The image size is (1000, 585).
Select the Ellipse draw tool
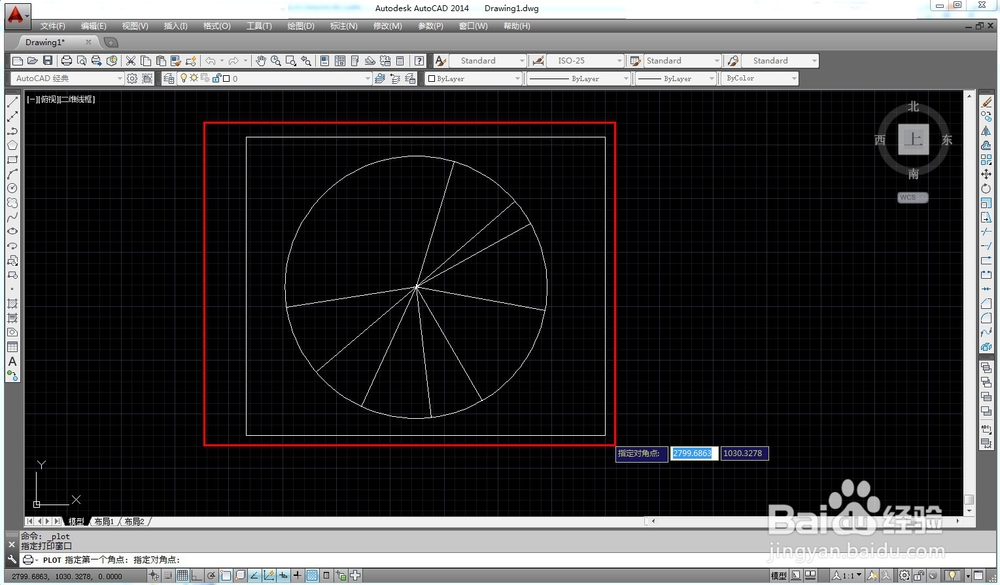coord(12,232)
